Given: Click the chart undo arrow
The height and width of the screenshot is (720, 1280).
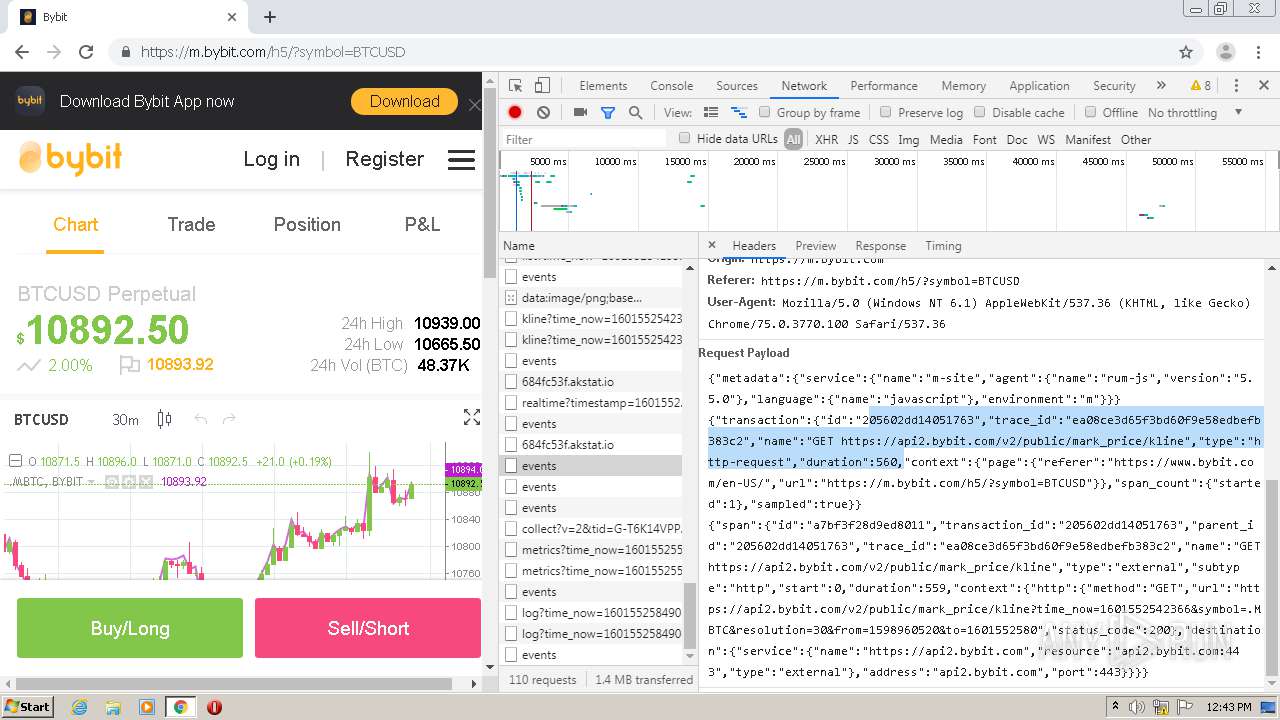Looking at the screenshot, I should coord(200,419).
